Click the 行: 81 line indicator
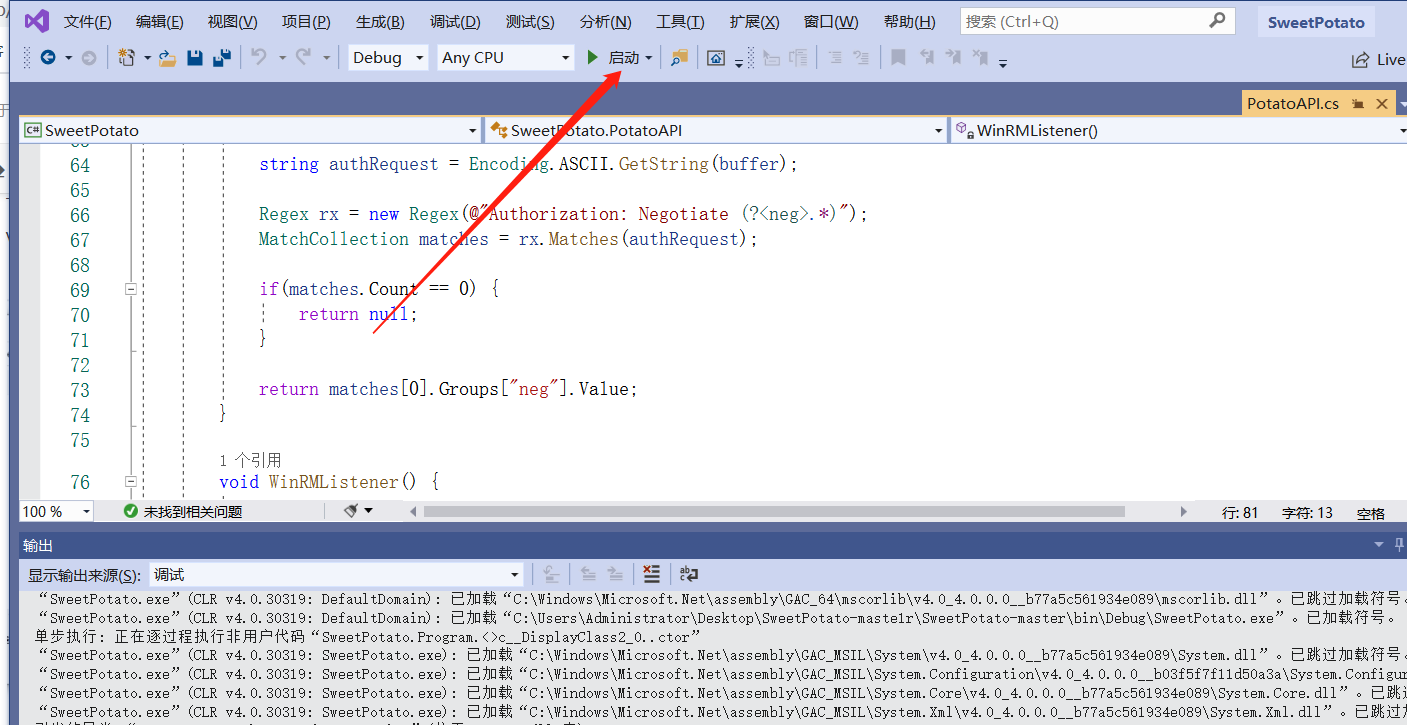1407x725 pixels. coord(1240,512)
